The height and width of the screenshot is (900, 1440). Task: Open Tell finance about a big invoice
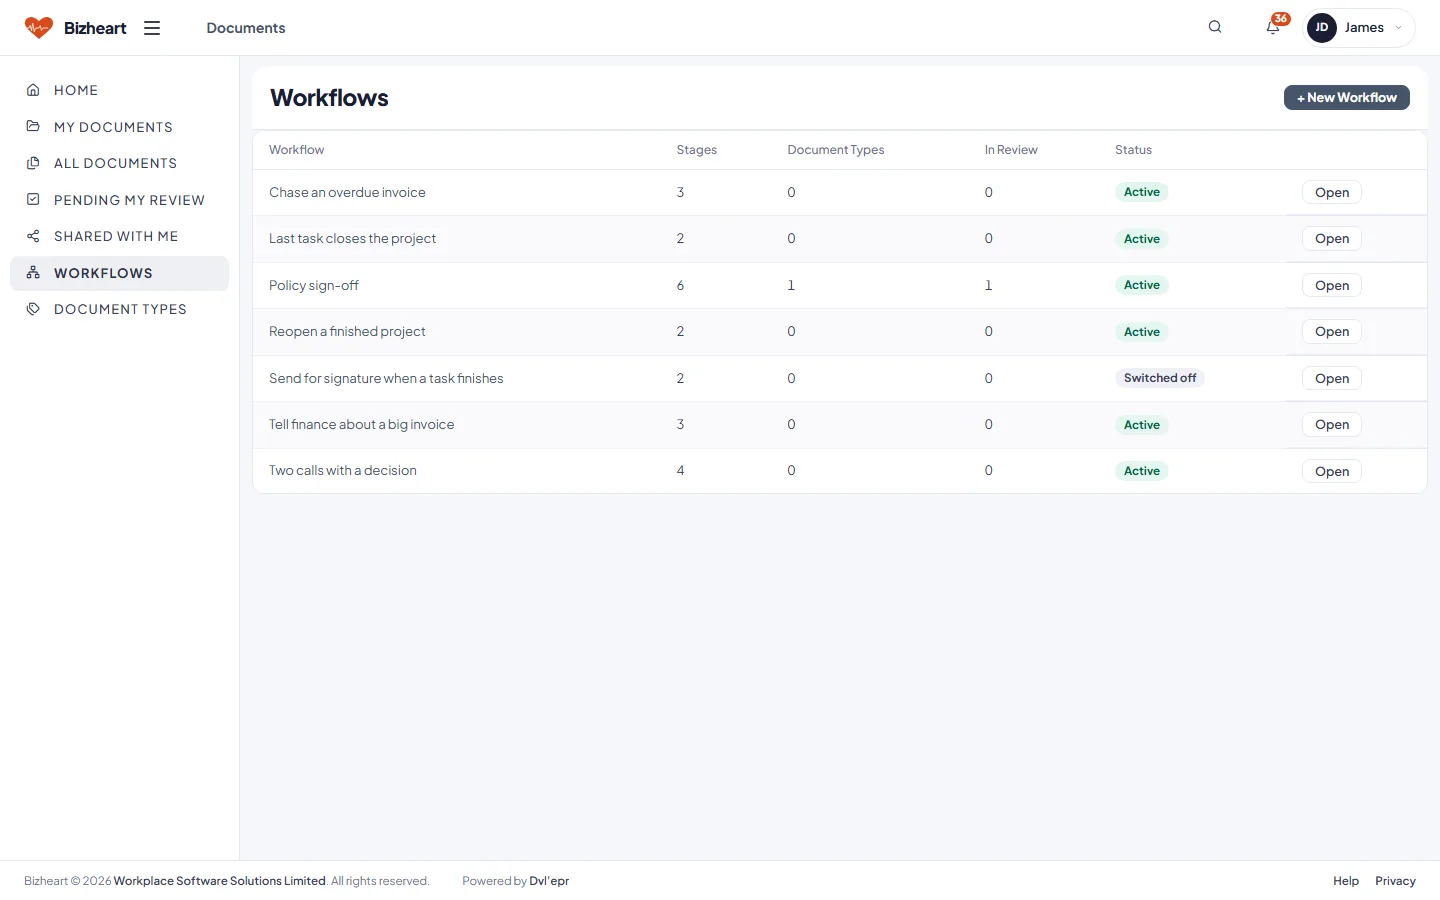click(1331, 425)
